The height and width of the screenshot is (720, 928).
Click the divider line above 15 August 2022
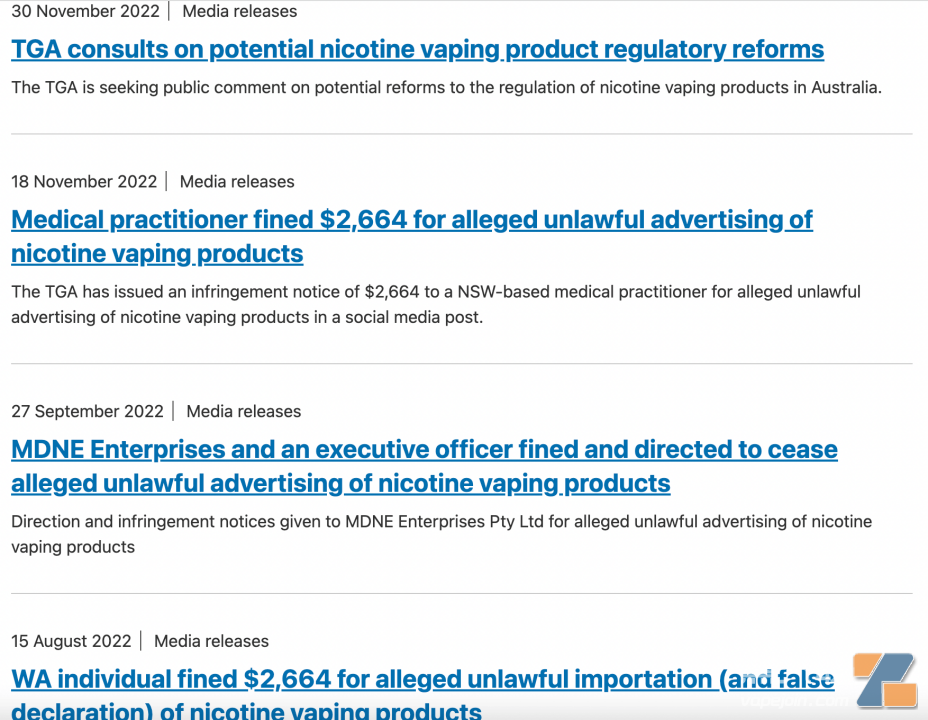pyautogui.click(x=461, y=594)
